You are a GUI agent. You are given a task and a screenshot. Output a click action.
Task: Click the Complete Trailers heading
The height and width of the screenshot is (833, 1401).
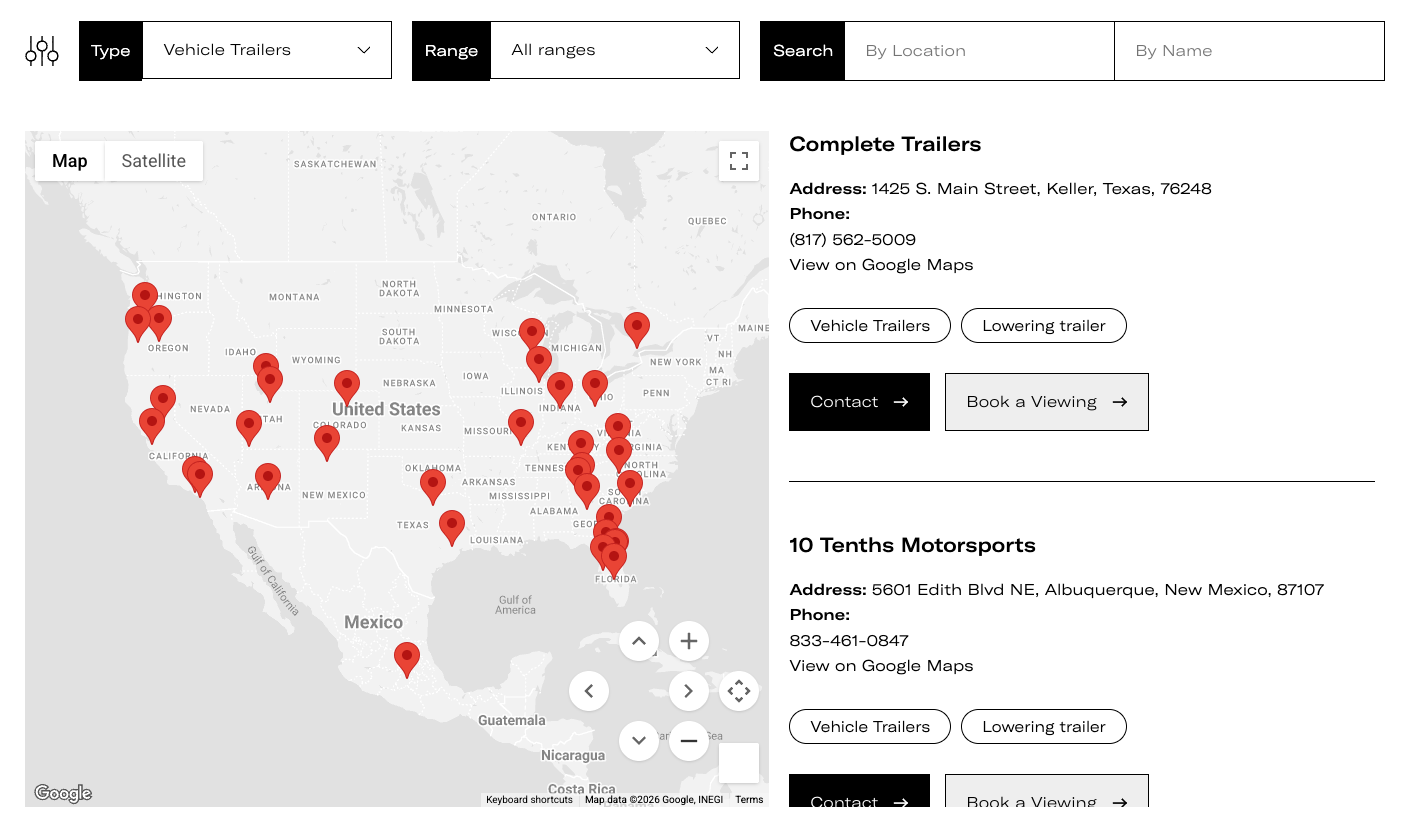coord(885,144)
